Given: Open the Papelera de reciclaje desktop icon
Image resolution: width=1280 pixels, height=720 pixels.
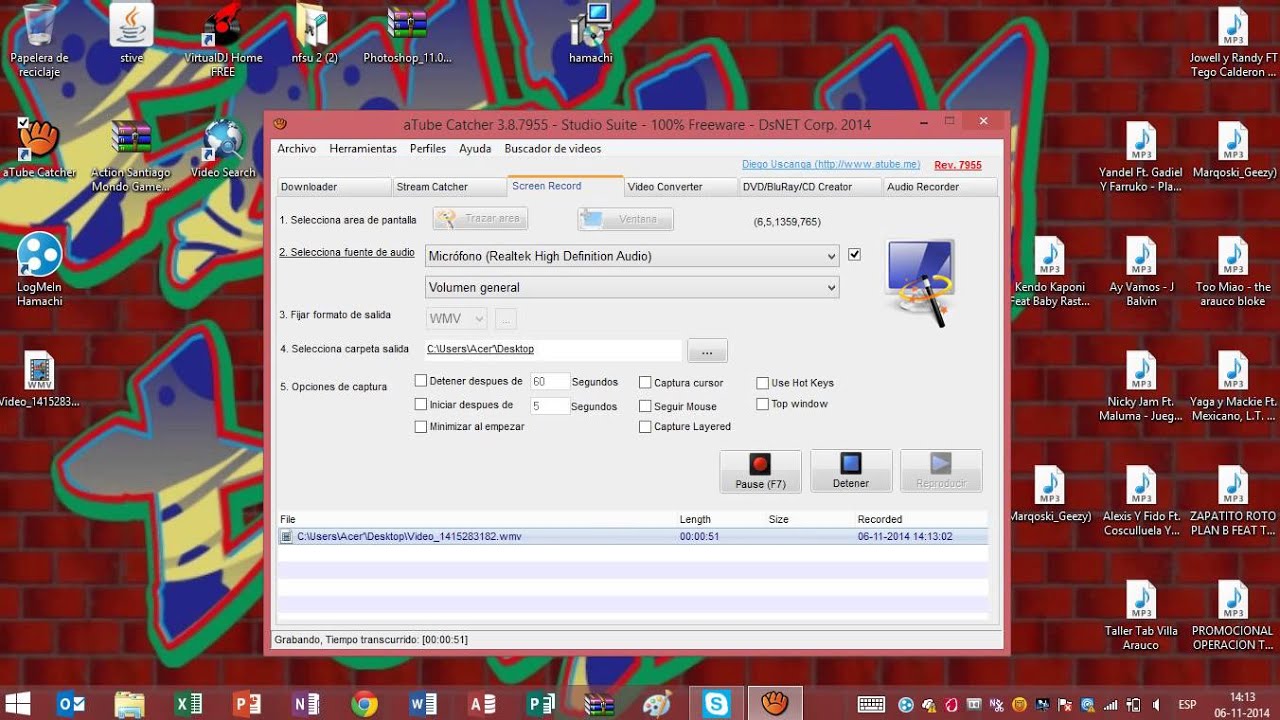Looking at the screenshot, I should [39, 40].
